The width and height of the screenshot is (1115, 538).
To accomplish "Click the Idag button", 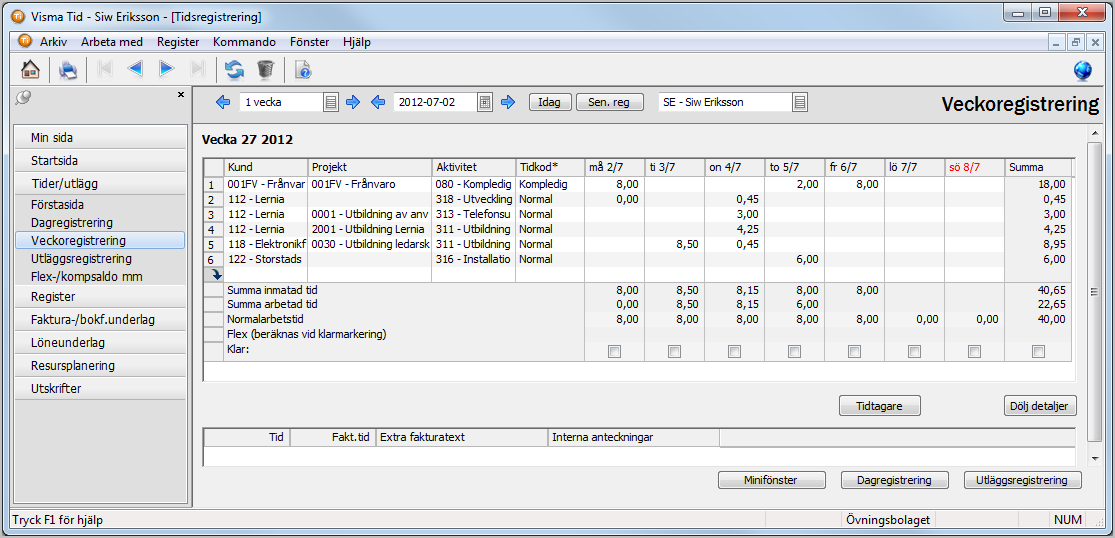I will click(550, 102).
